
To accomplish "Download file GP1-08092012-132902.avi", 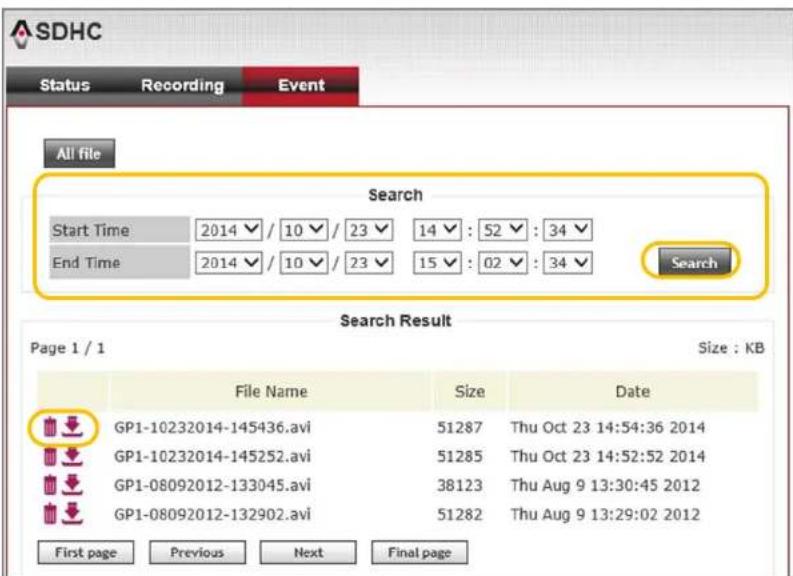I will point(72,513).
